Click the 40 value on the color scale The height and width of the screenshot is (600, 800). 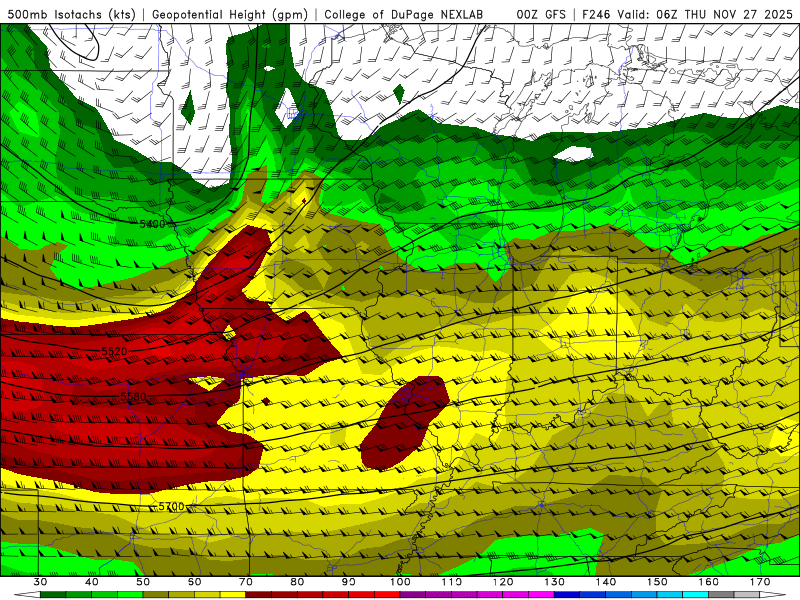coord(92,582)
